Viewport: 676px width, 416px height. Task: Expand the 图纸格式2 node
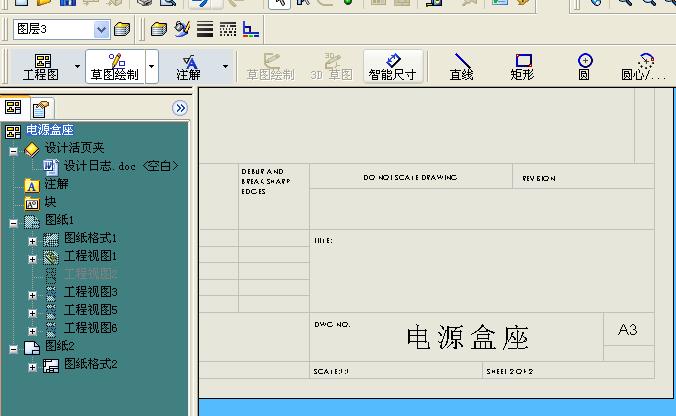pyautogui.click(x=32, y=367)
